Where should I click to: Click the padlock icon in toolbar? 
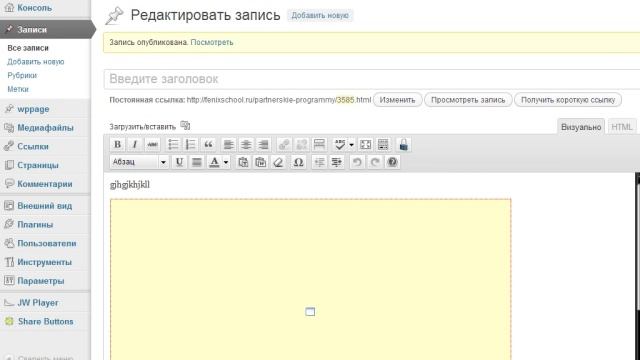[x=404, y=144]
